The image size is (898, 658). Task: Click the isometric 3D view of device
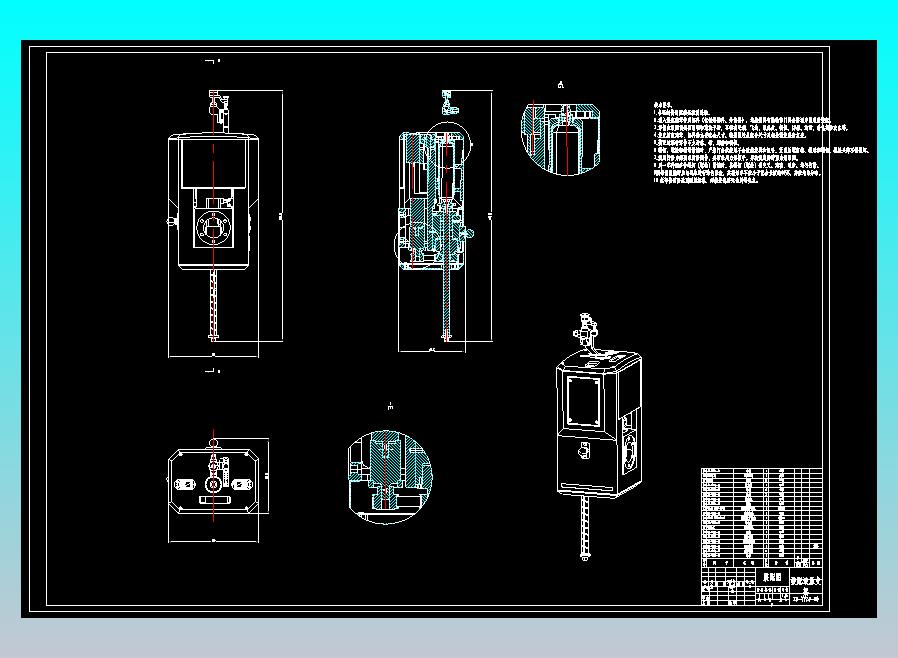598,435
